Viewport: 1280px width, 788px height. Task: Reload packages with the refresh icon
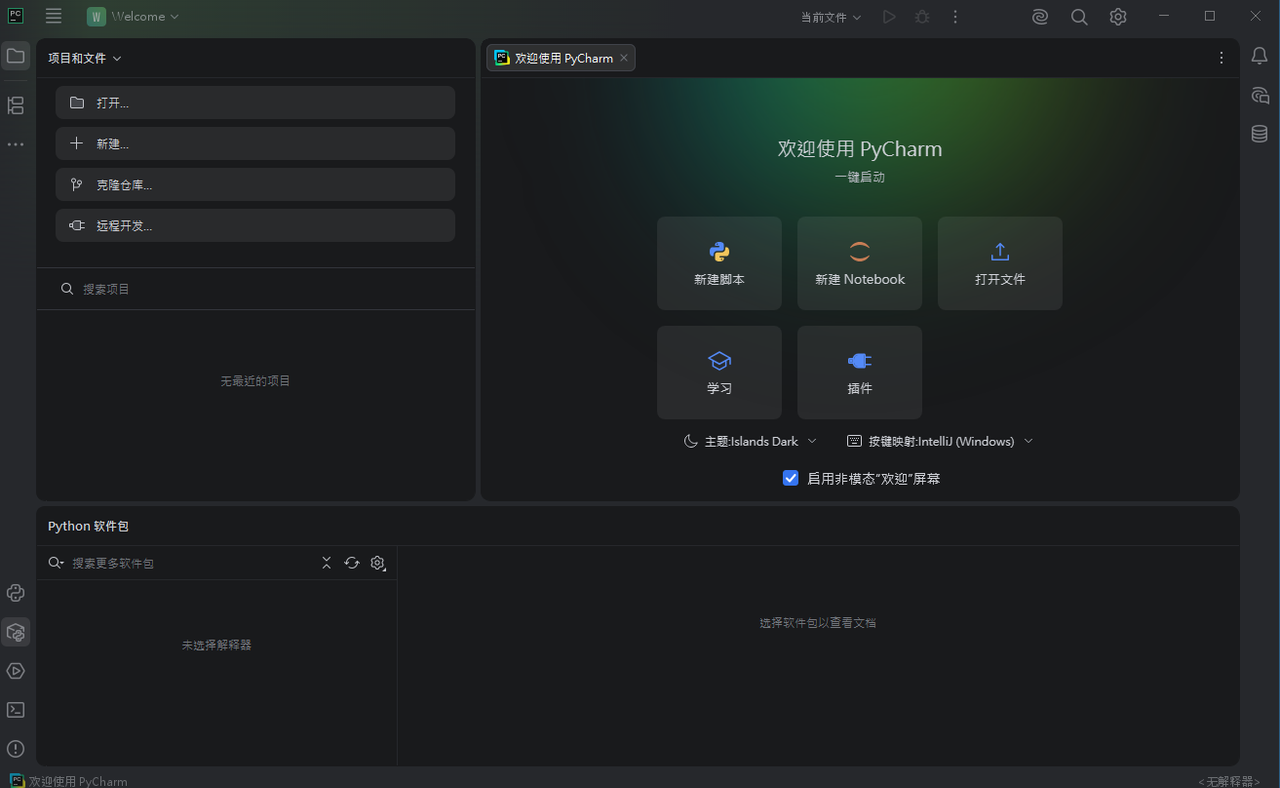[352, 563]
